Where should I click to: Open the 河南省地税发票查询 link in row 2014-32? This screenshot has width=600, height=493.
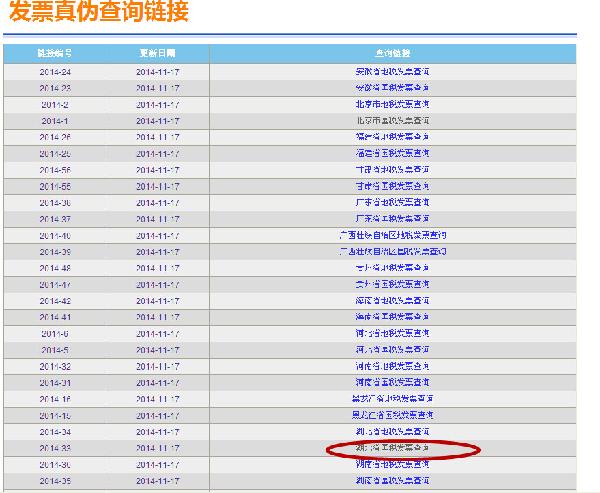[x=392, y=366]
